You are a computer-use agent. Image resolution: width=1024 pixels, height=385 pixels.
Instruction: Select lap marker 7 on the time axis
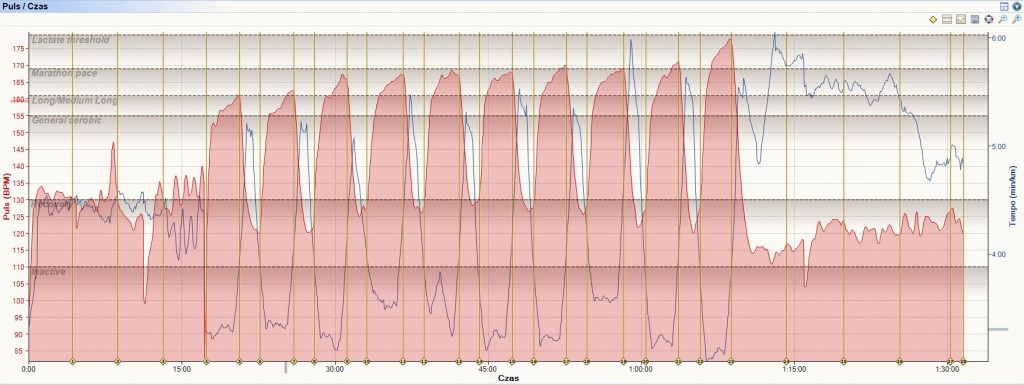click(293, 361)
